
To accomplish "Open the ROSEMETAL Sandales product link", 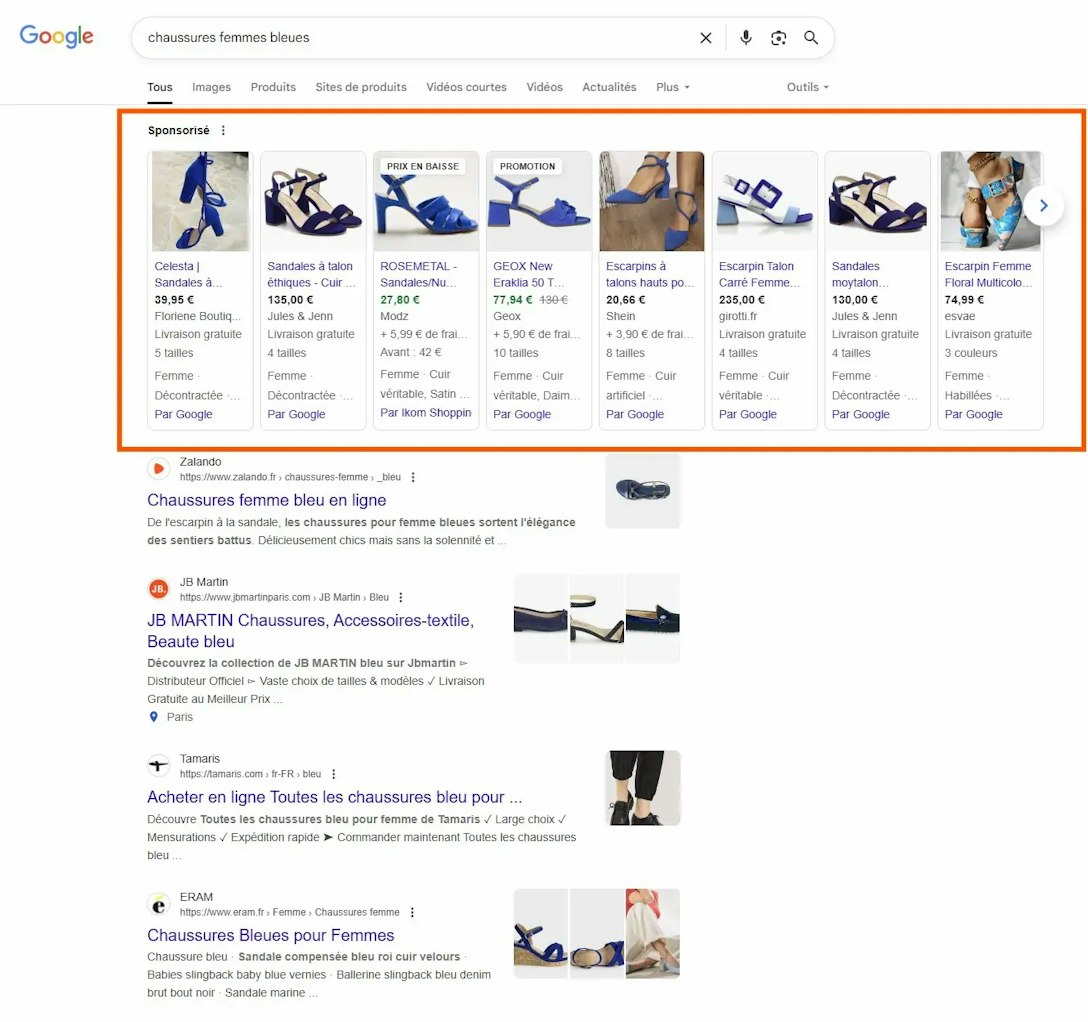I will (418, 274).
